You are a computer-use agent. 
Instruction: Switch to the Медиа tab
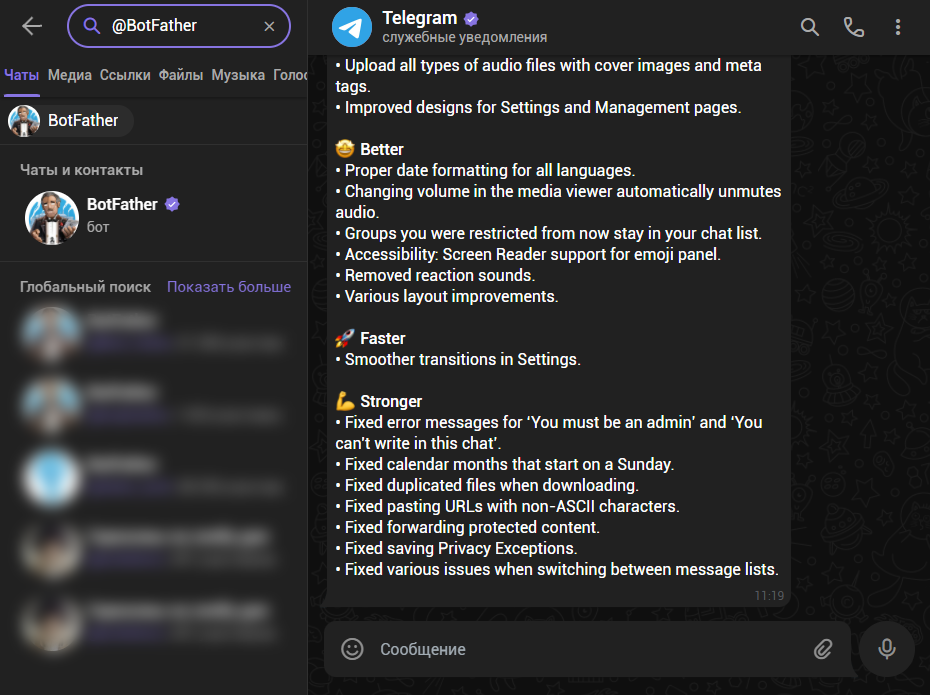coord(70,75)
